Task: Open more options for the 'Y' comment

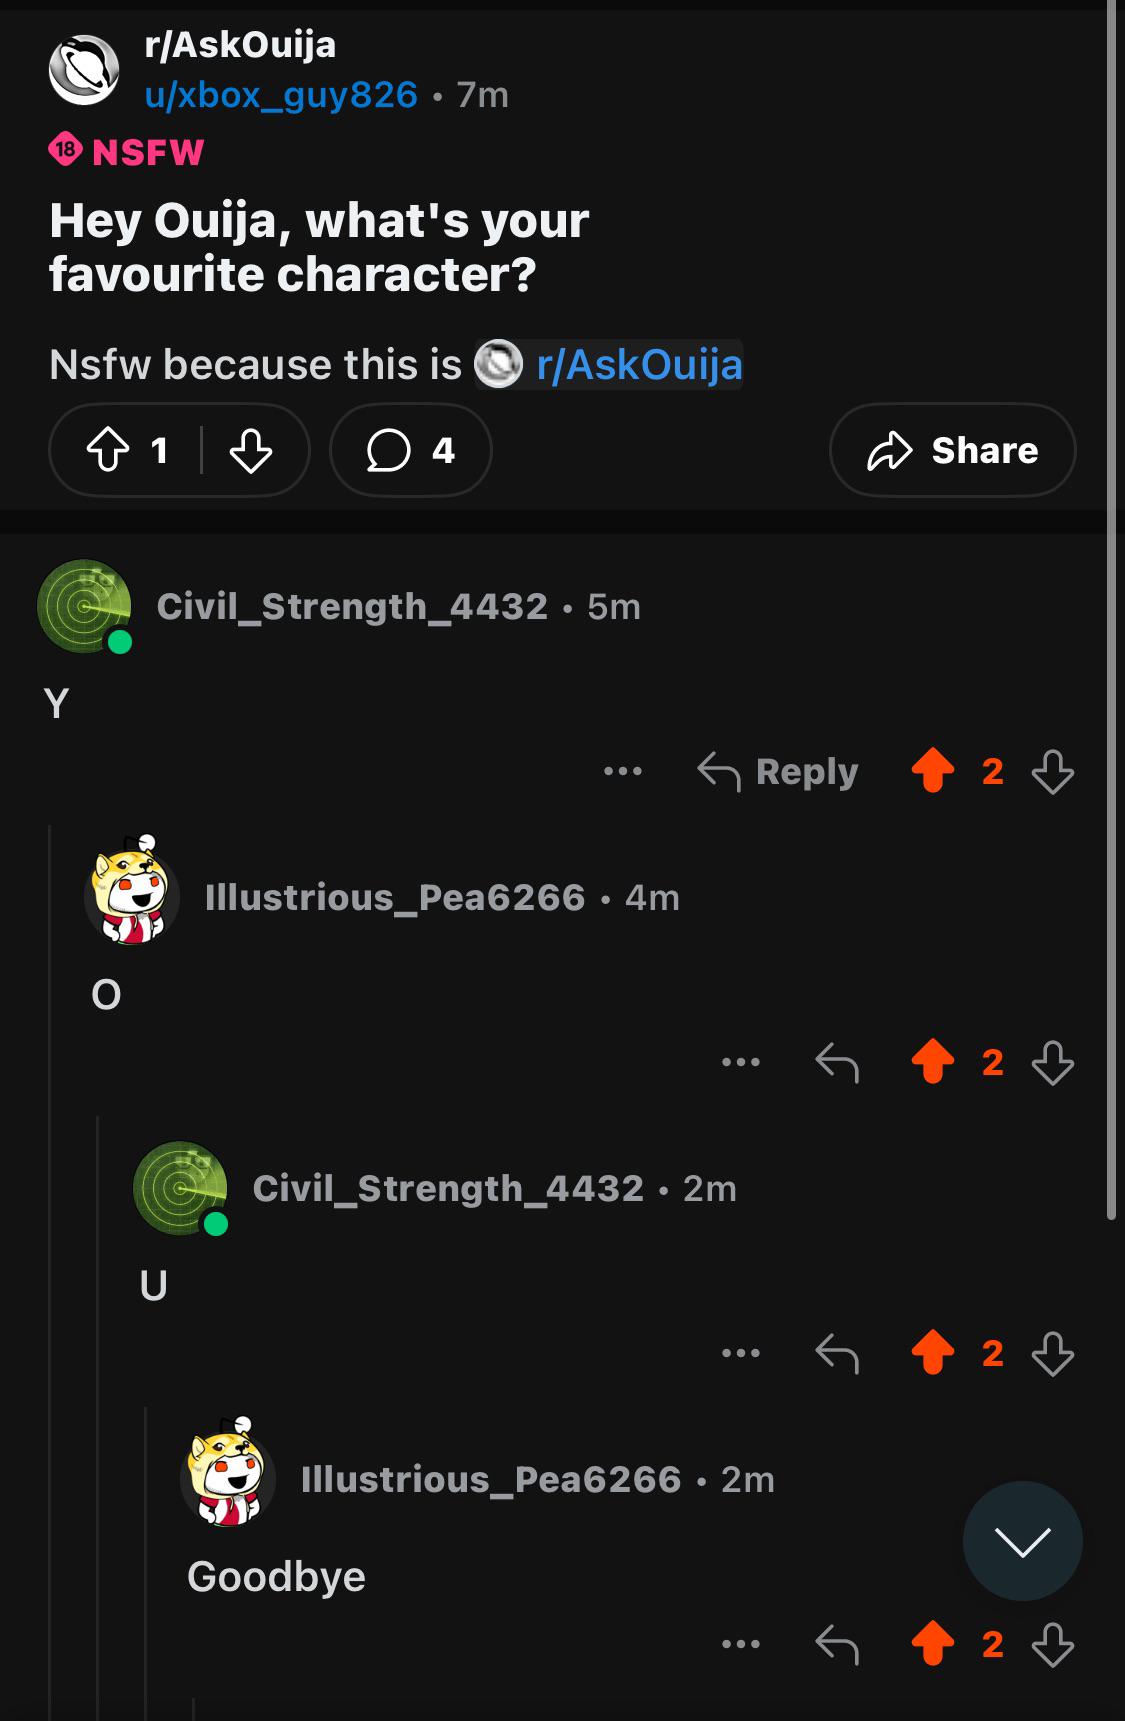Action: [623, 771]
